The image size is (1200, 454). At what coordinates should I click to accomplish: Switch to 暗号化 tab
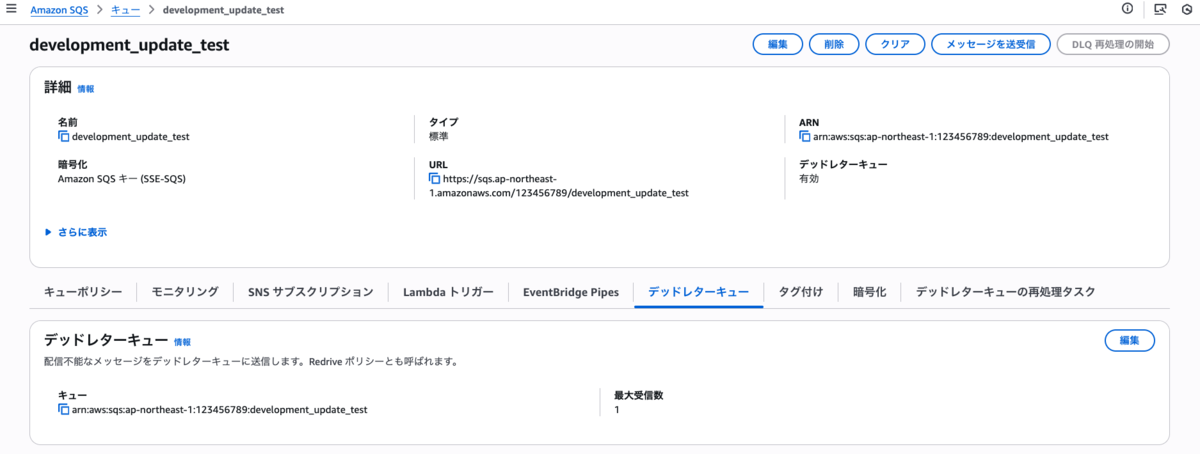(x=870, y=292)
